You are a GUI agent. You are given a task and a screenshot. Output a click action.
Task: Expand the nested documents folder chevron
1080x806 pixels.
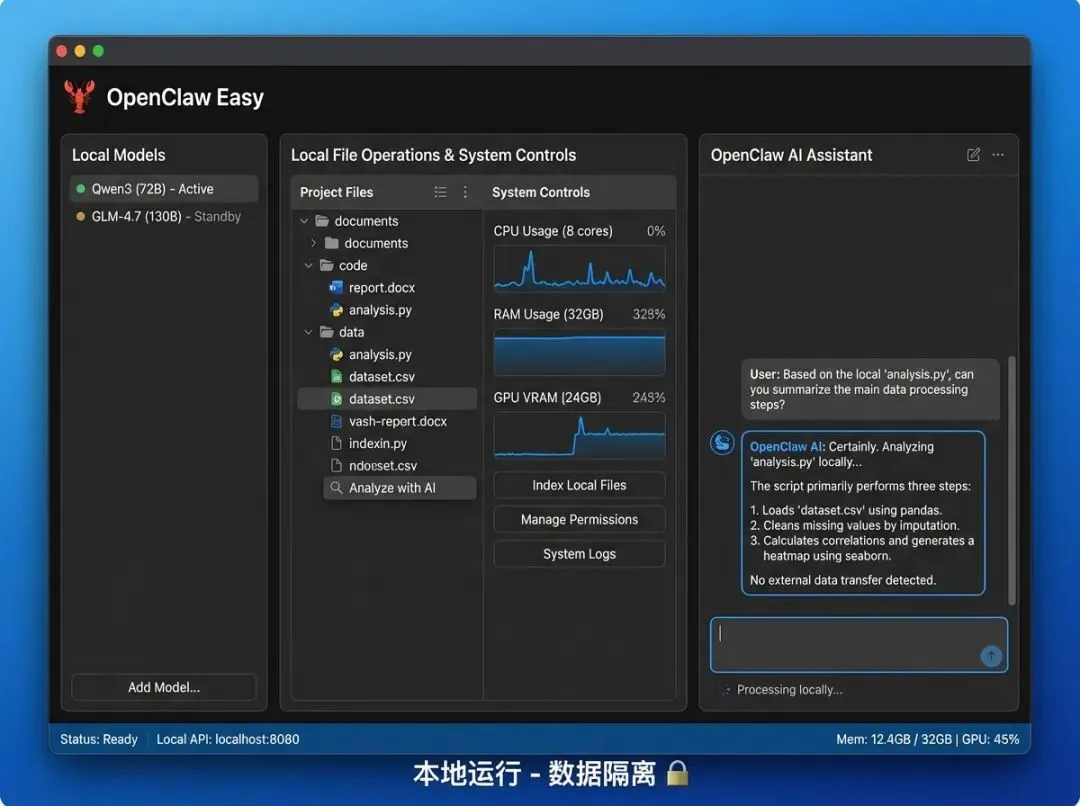pyautogui.click(x=313, y=243)
